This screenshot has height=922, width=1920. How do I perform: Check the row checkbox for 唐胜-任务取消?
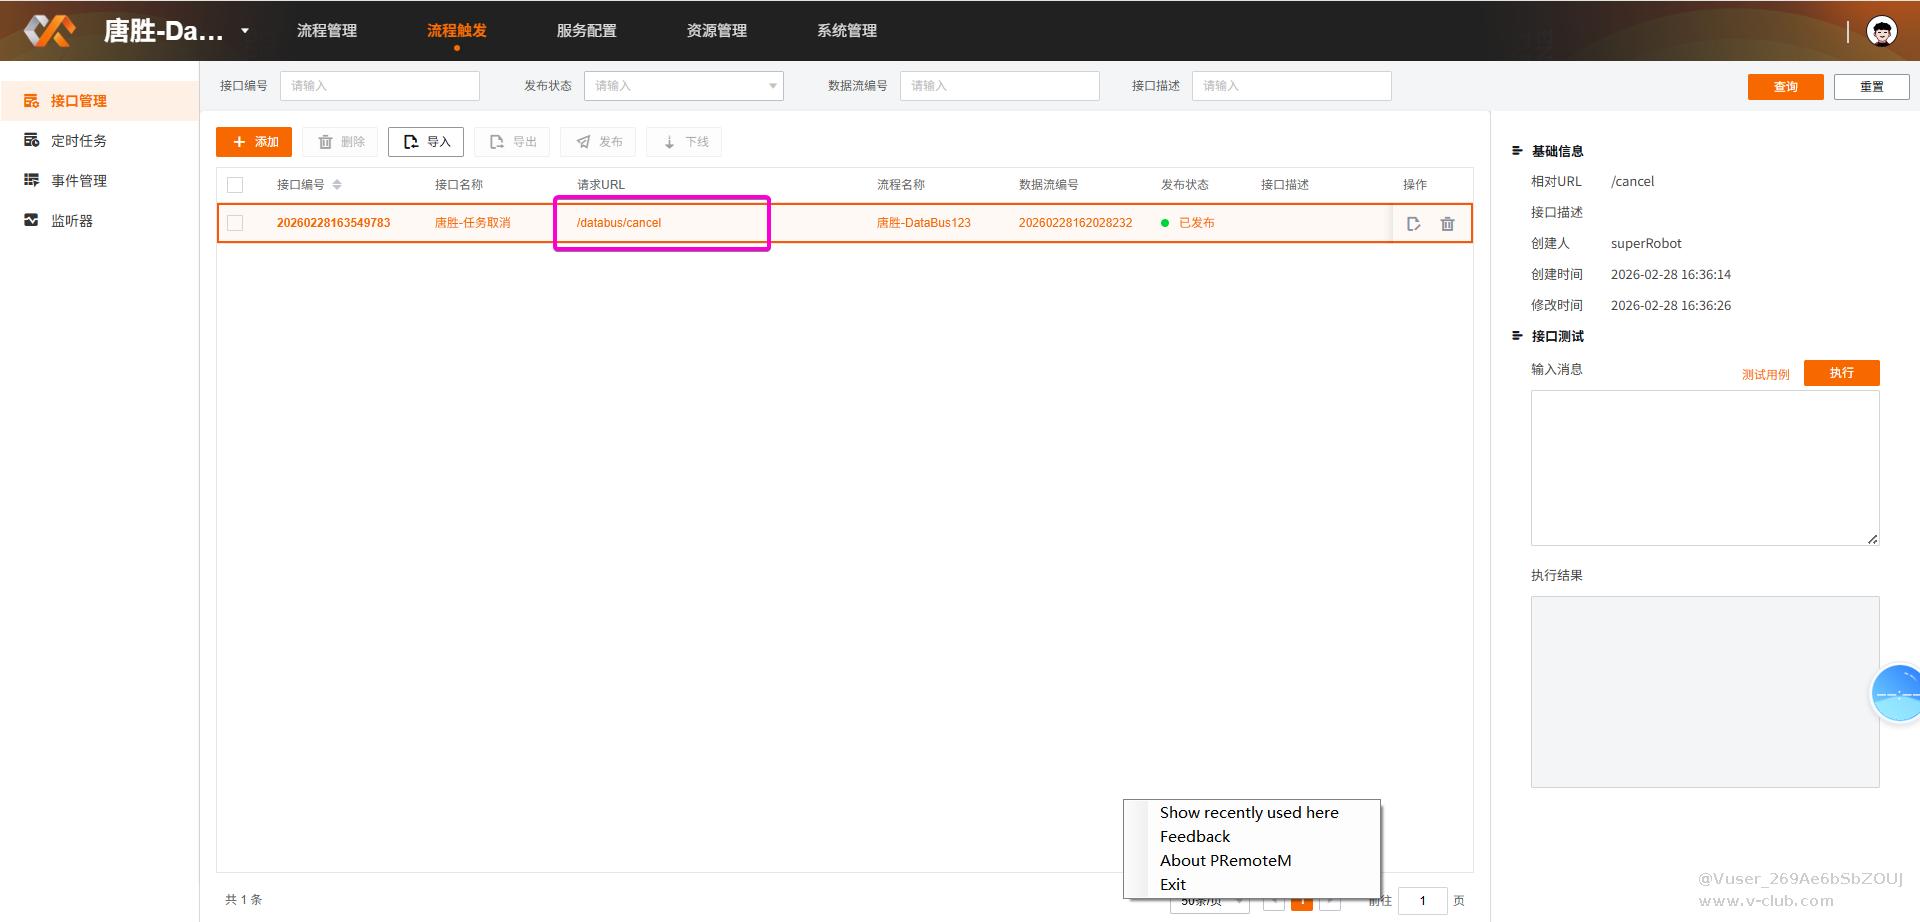pyautogui.click(x=235, y=223)
